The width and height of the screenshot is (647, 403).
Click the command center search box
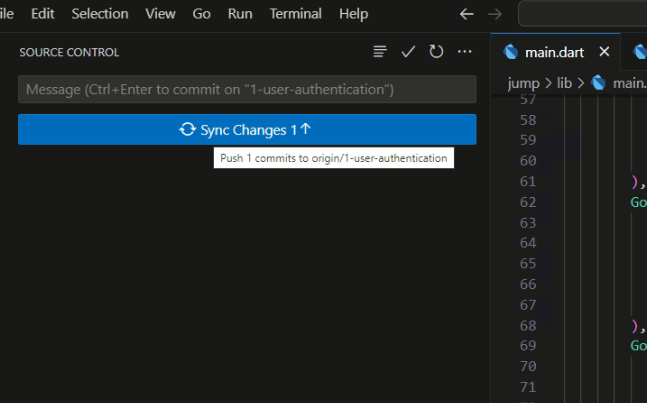pyautogui.click(x=583, y=14)
